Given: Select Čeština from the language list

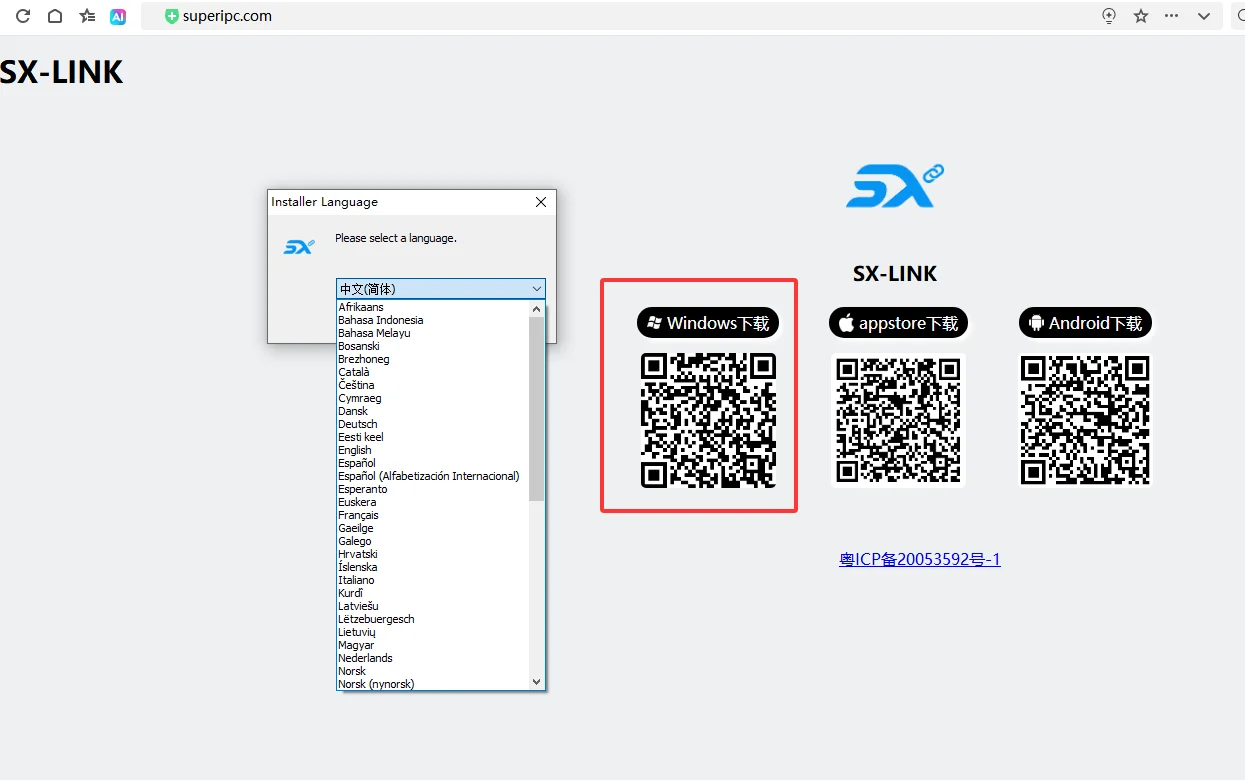Looking at the screenshot, I should (x=432, y=385).
